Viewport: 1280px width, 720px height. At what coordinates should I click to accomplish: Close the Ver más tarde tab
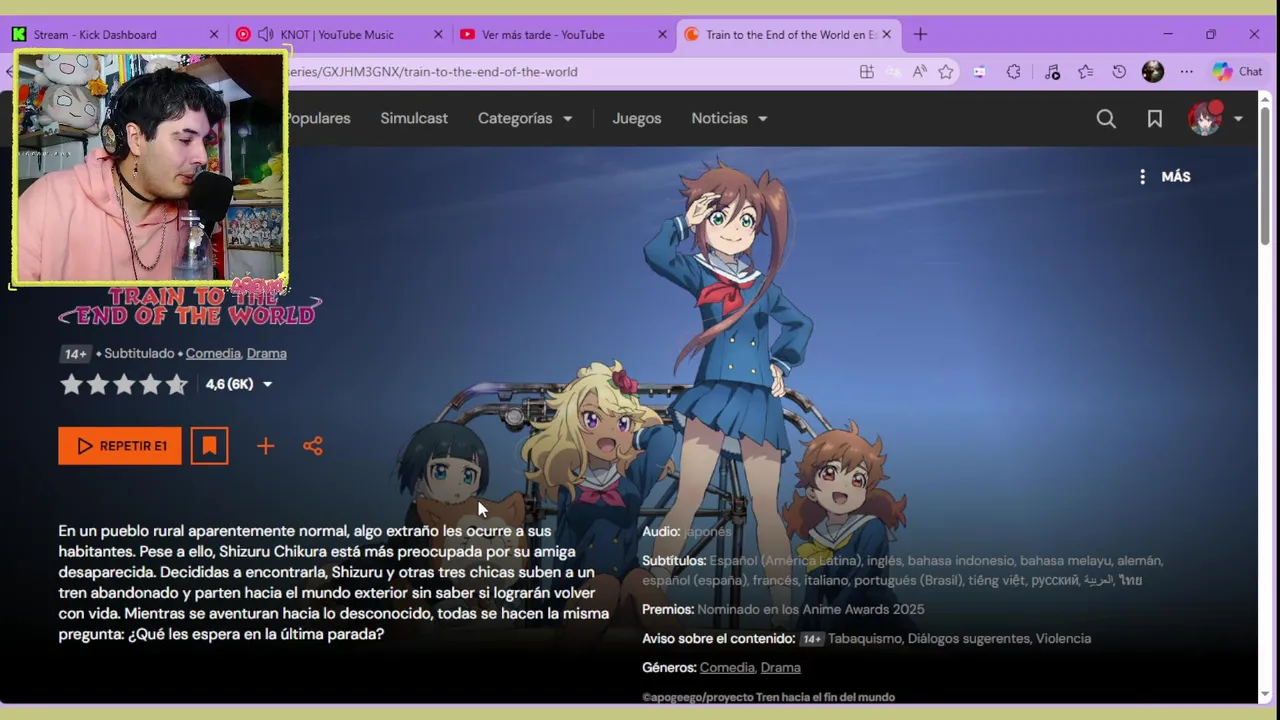(661, 34)
